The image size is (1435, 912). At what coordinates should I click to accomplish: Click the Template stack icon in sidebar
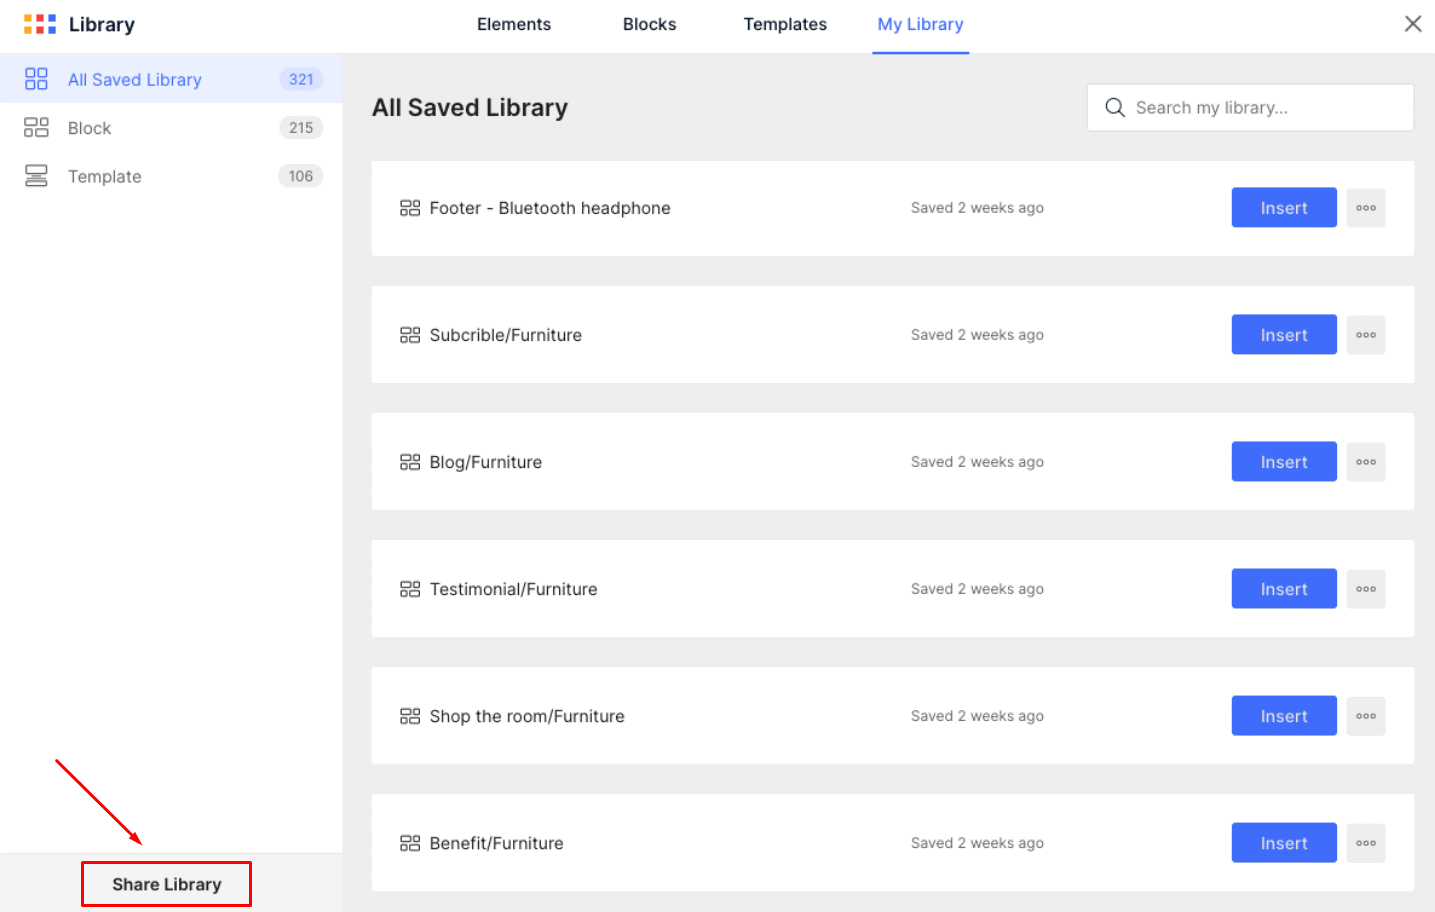coord(36,176)
